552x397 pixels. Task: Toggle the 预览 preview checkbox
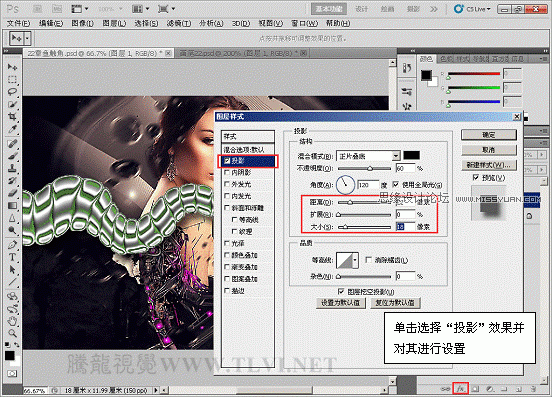click(x=476, y=177)
